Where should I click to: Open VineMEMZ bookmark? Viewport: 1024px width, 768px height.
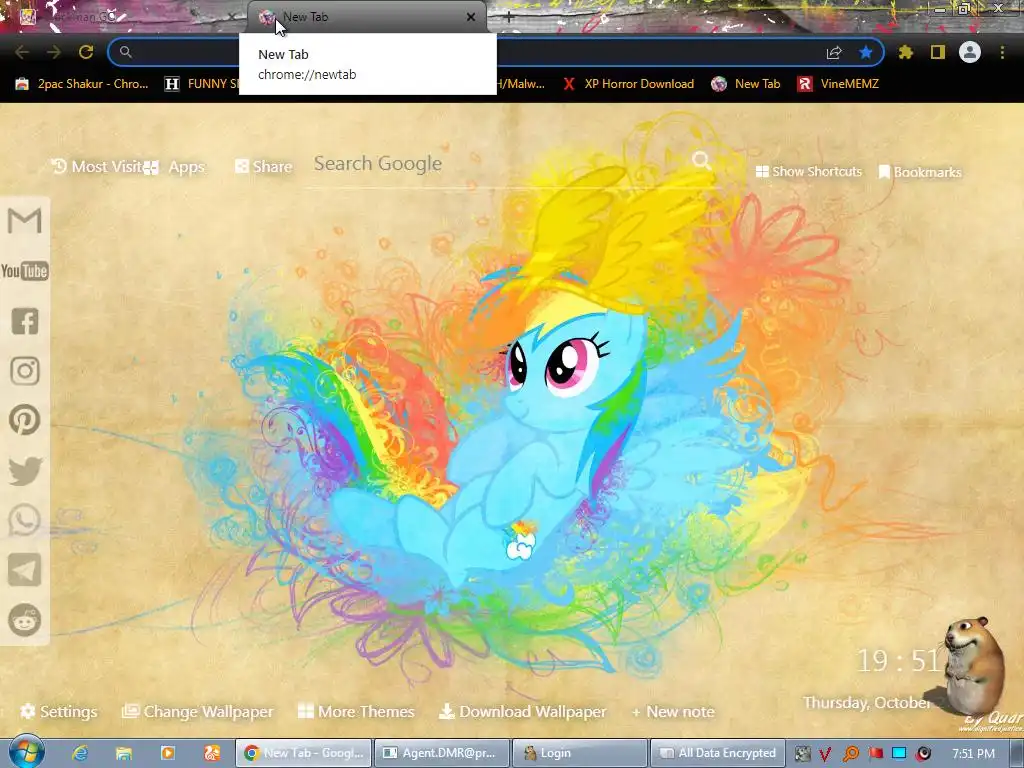click(x=838, y=84)
